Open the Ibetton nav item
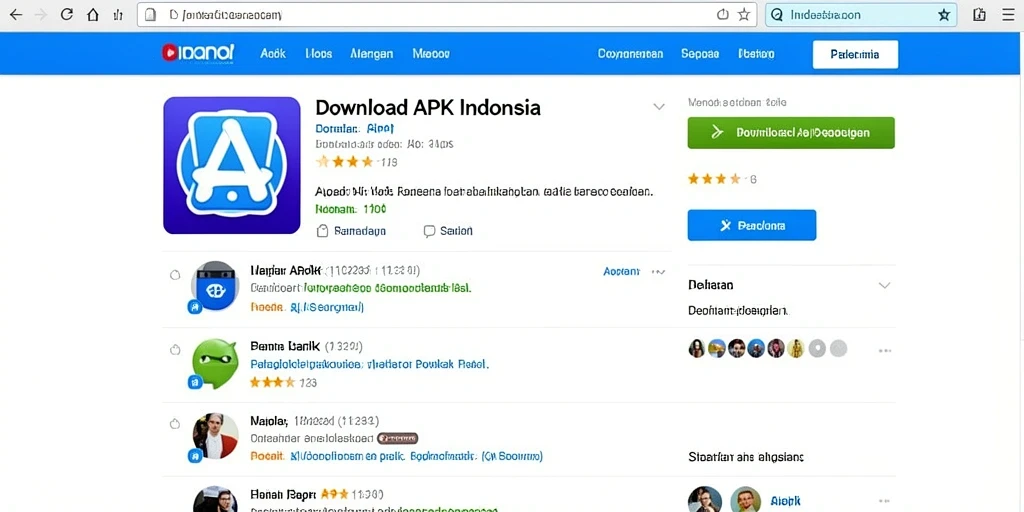 tap(756, 54)
